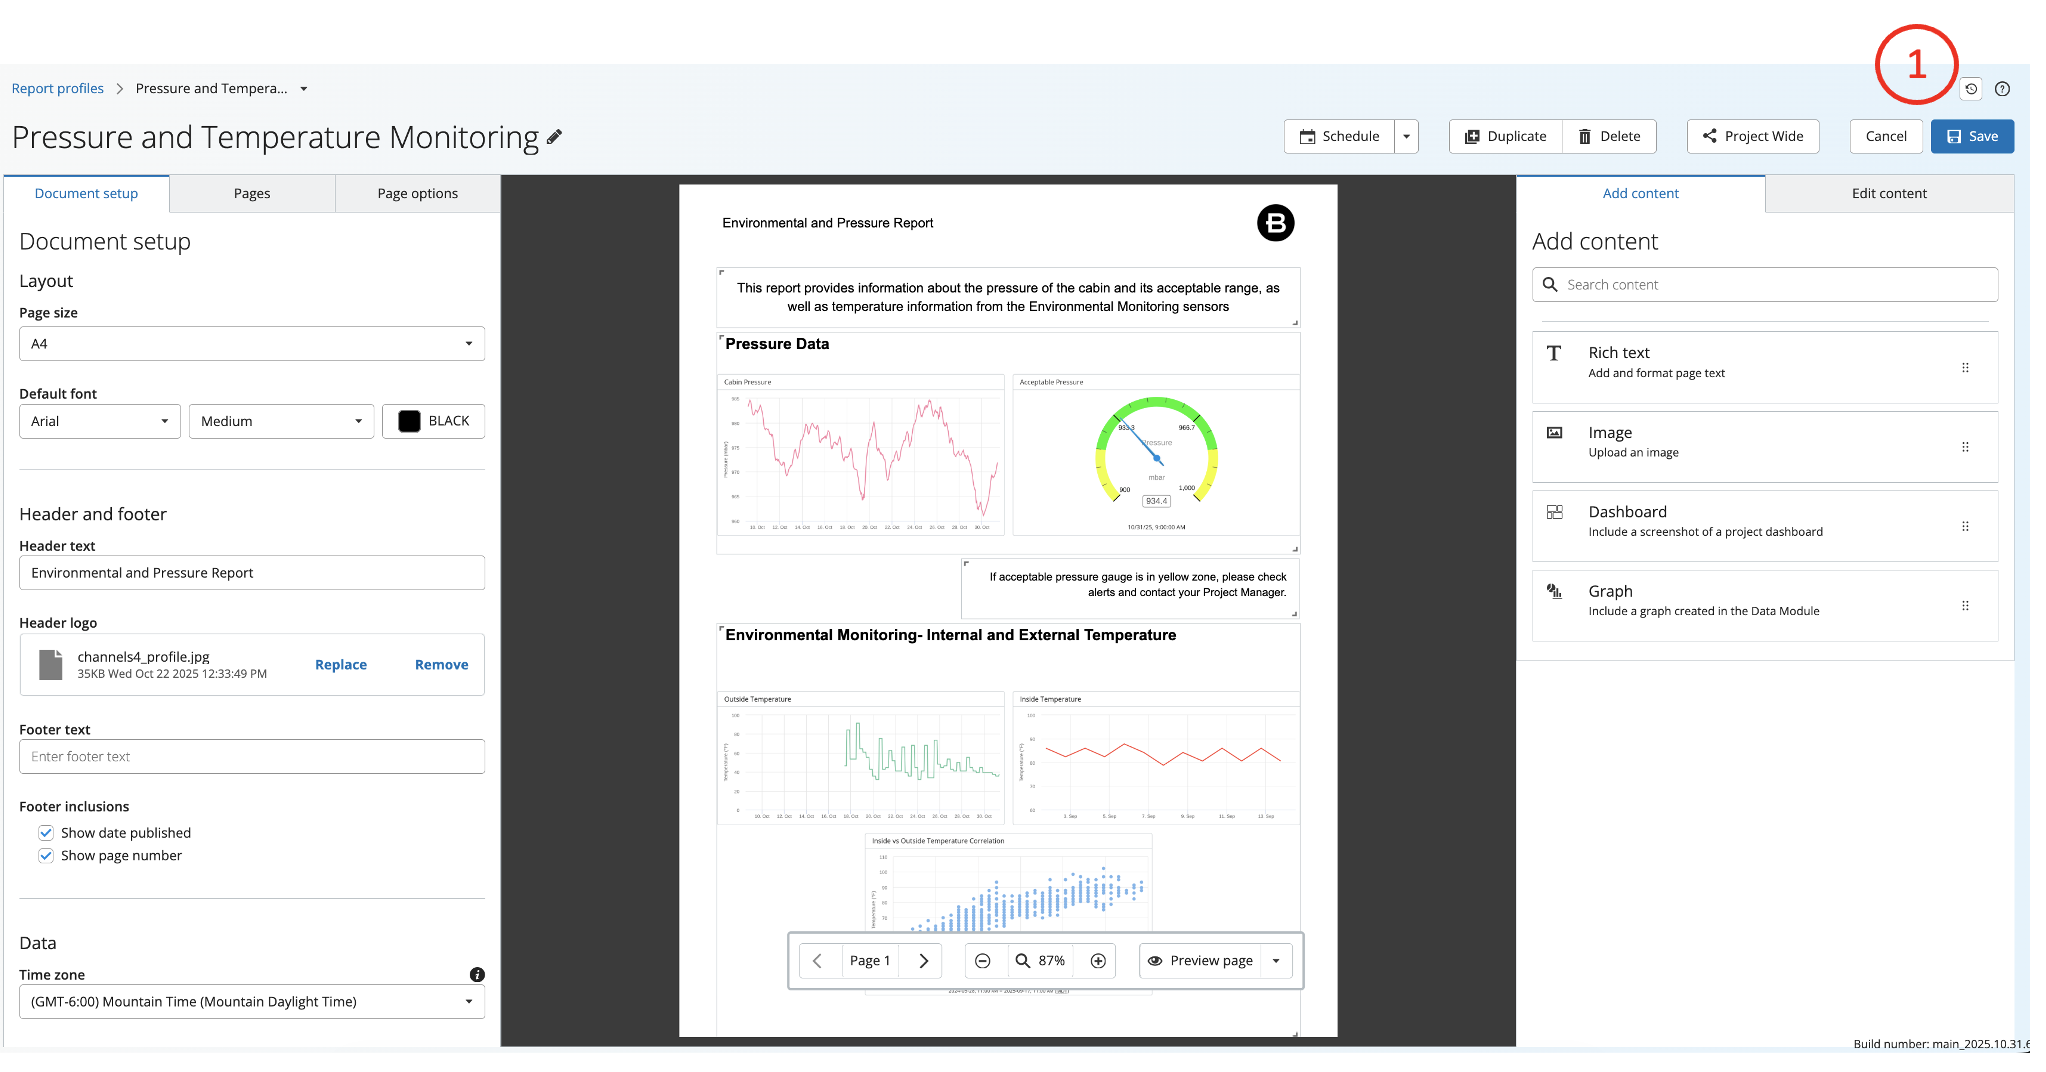Image resolution: width=2046 pixels, height=1072 pixels.
Task: Expand the Schedule button dropdown arrow
Action: tap(1407, 137)
